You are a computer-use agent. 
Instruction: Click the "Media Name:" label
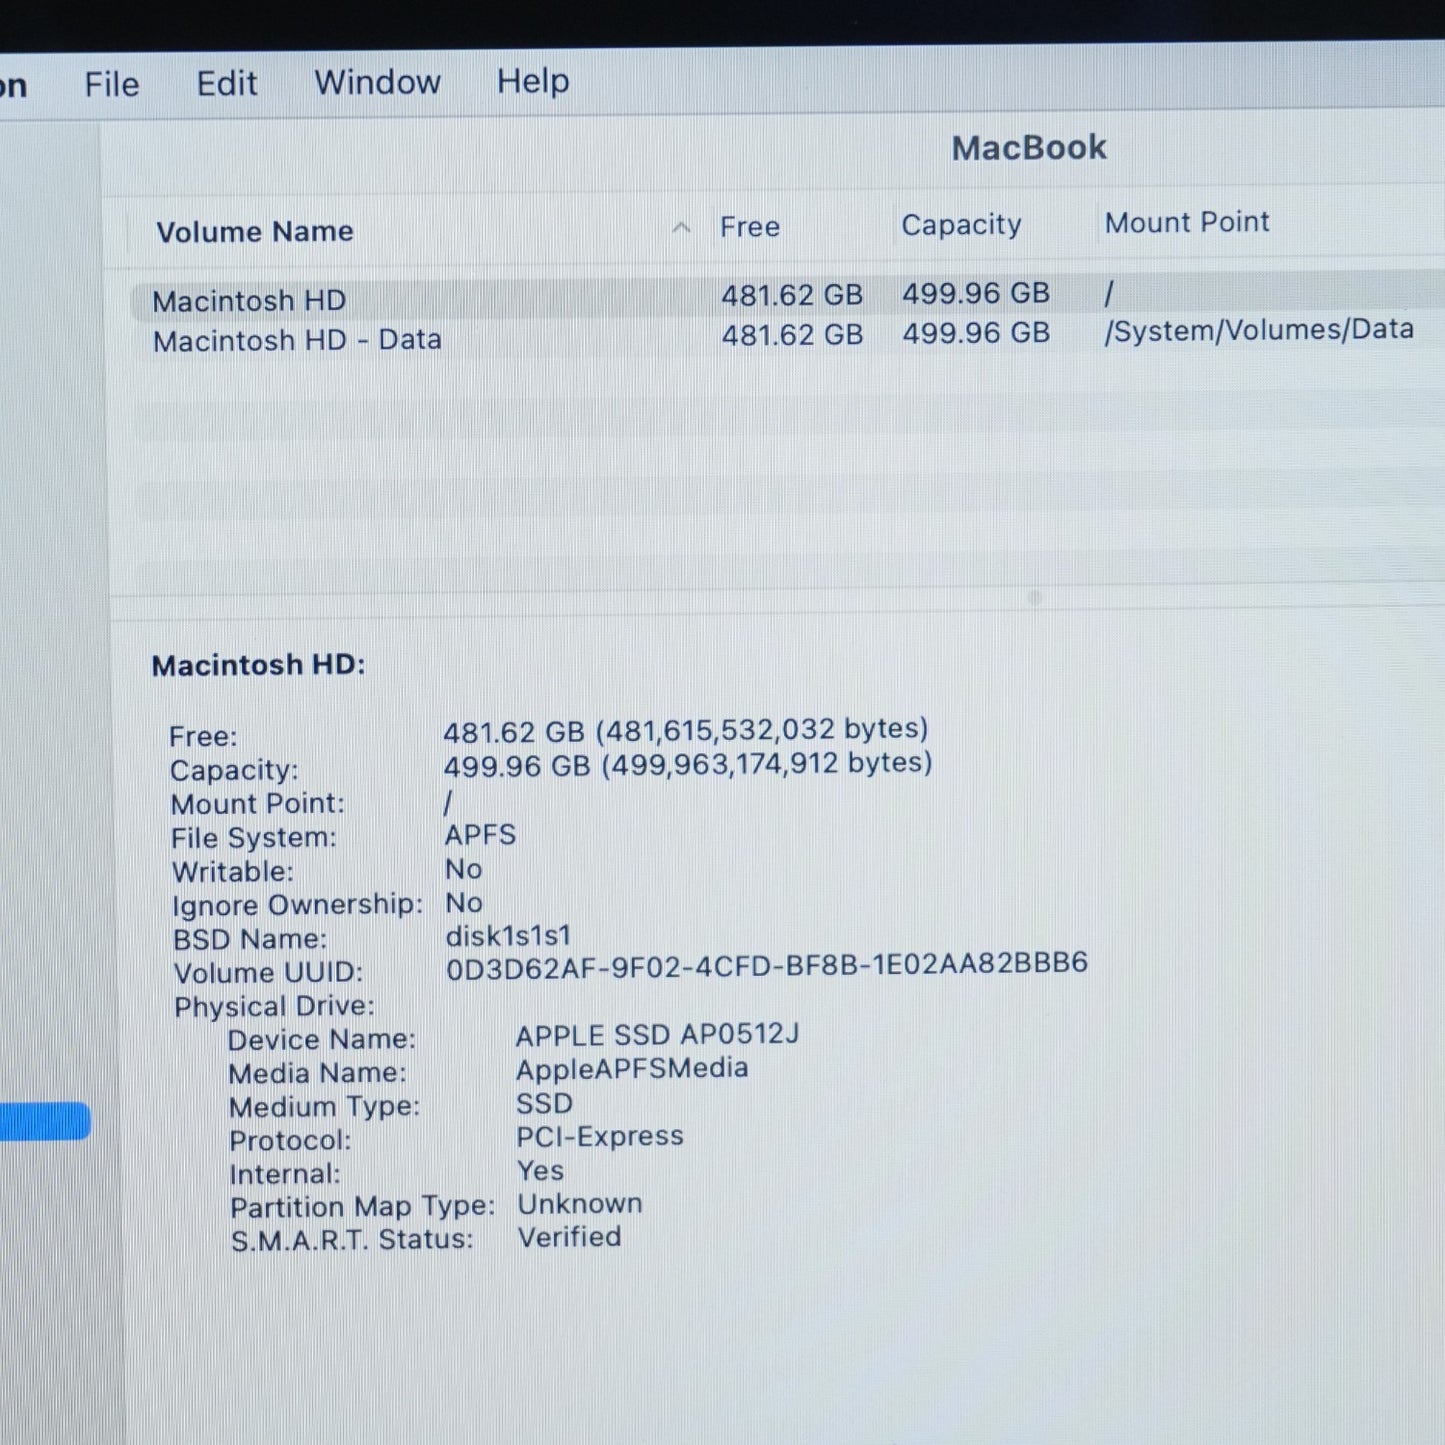(x=317, y=1074)
